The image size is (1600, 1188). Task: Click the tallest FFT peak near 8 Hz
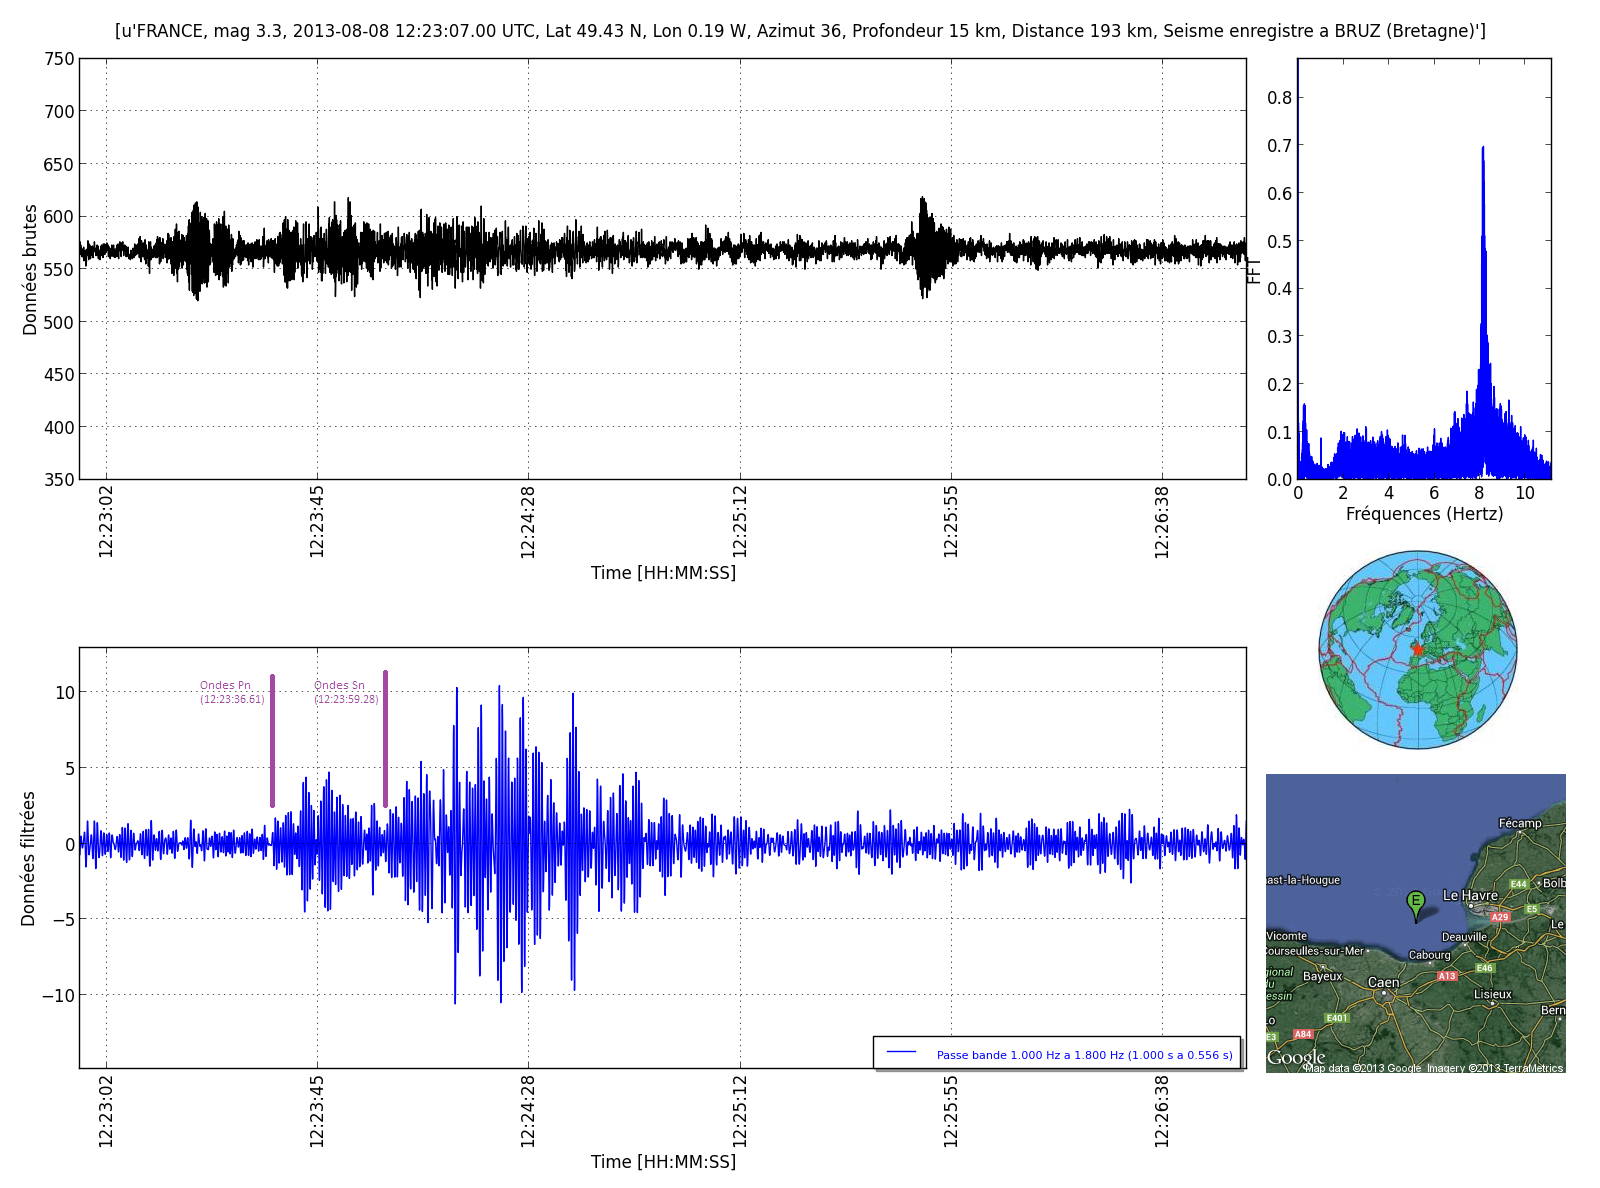tap(1482, 150)
